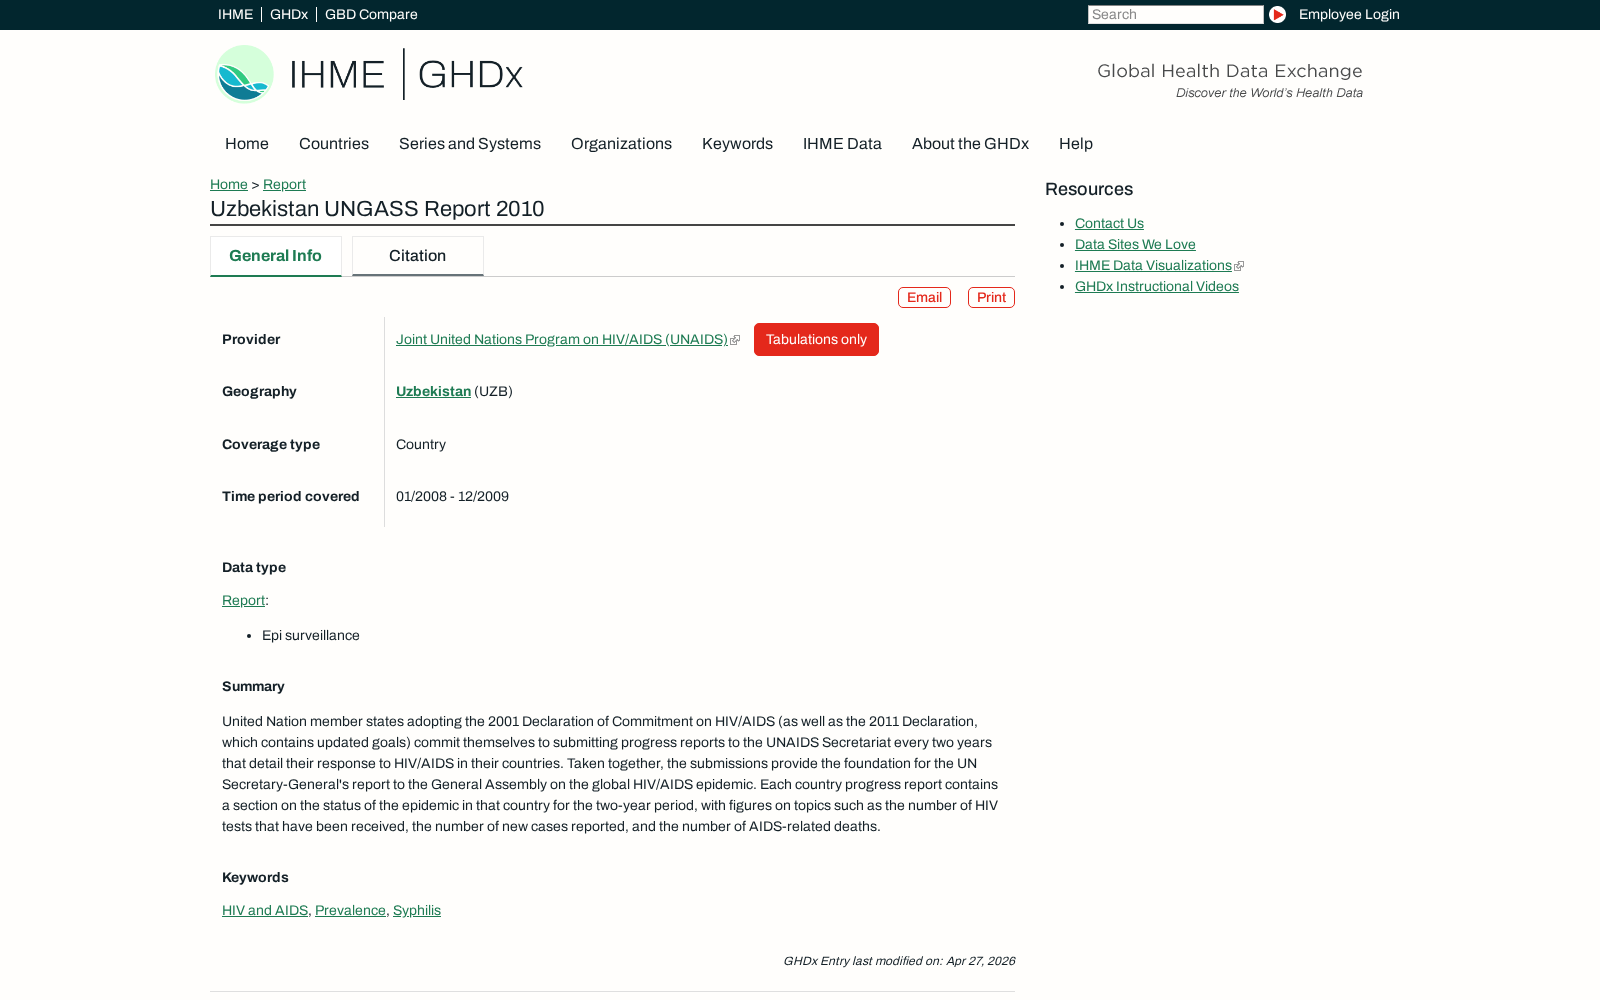
Task: Click the Tabulations only red button
Action: [x=816, y=339]
